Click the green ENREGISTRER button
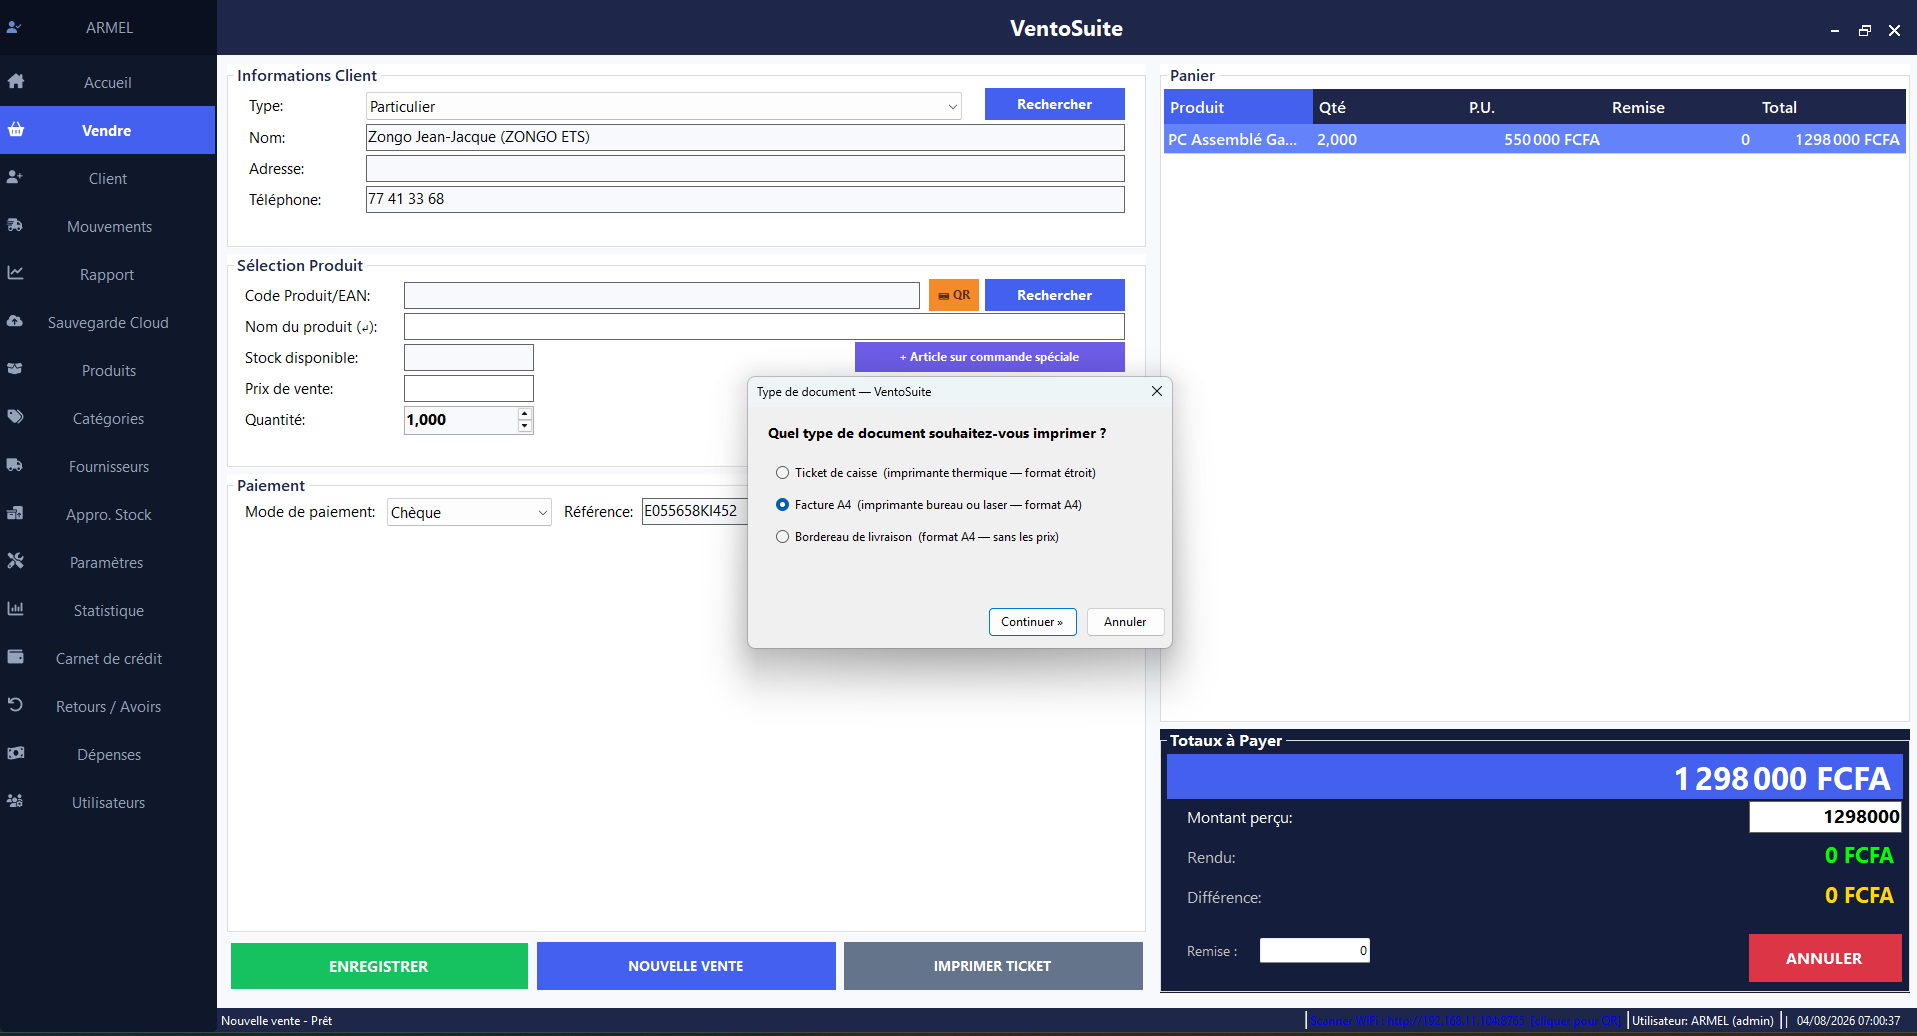 (x=379, y=966)
